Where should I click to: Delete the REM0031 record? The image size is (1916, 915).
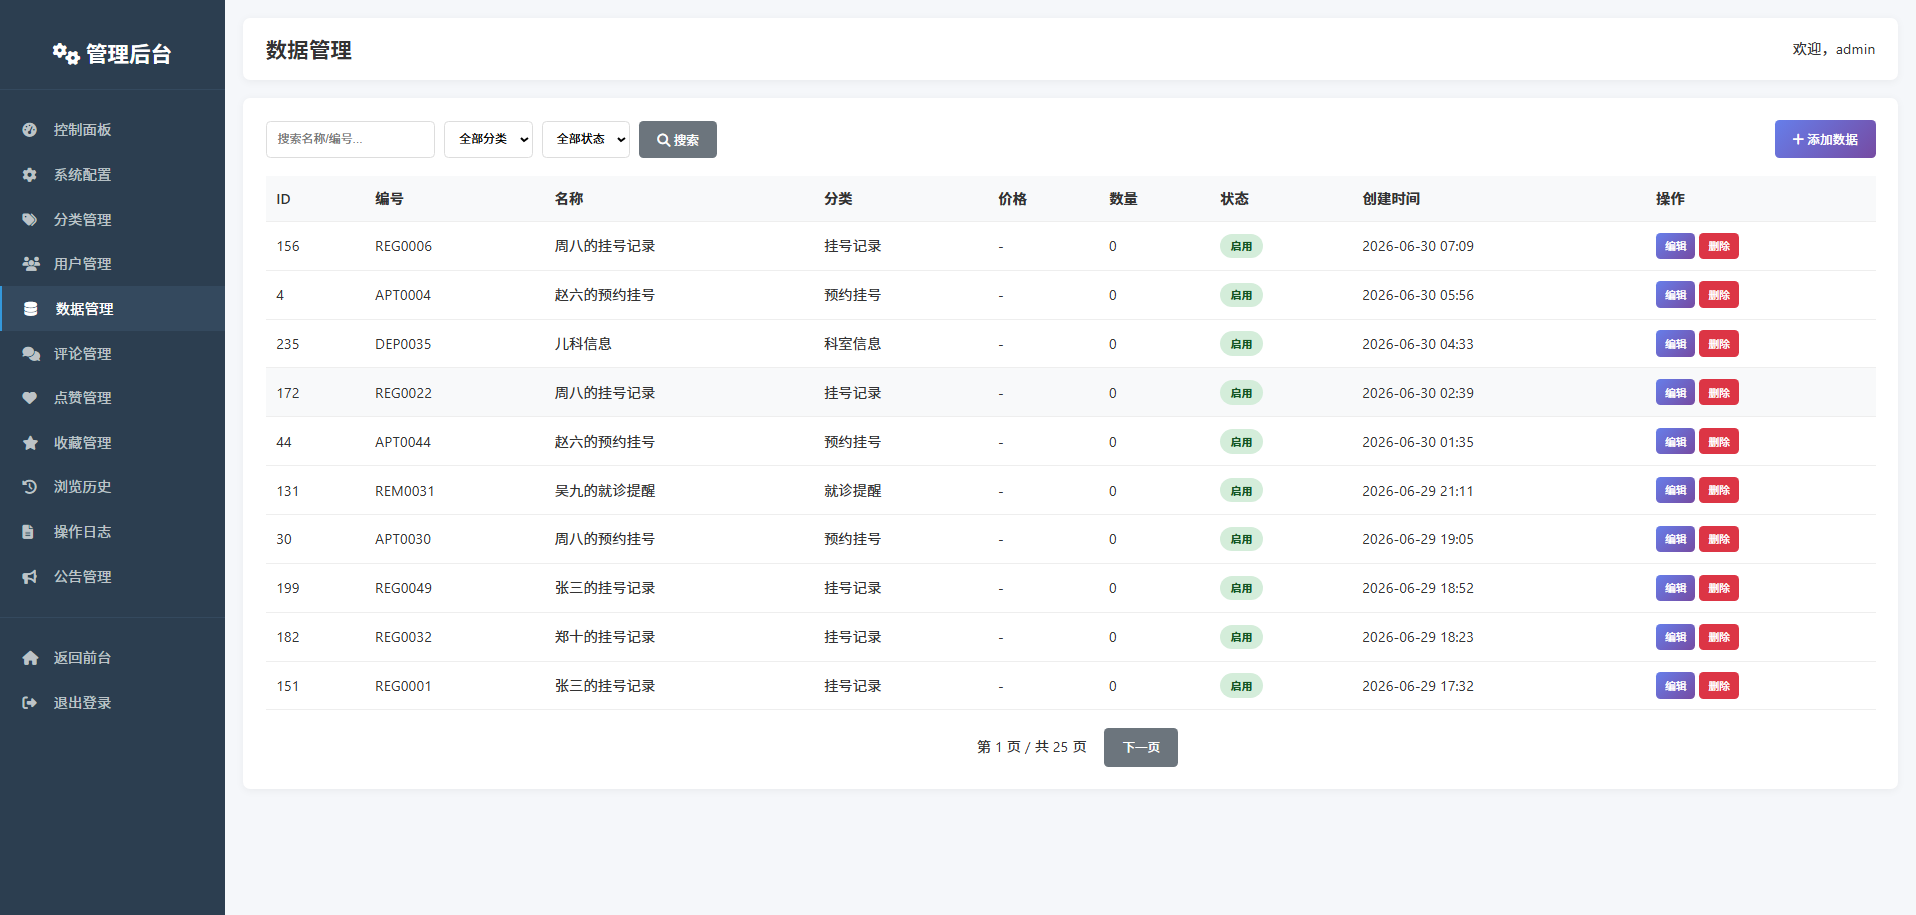pyautogui.click(x=1719, y=491)
